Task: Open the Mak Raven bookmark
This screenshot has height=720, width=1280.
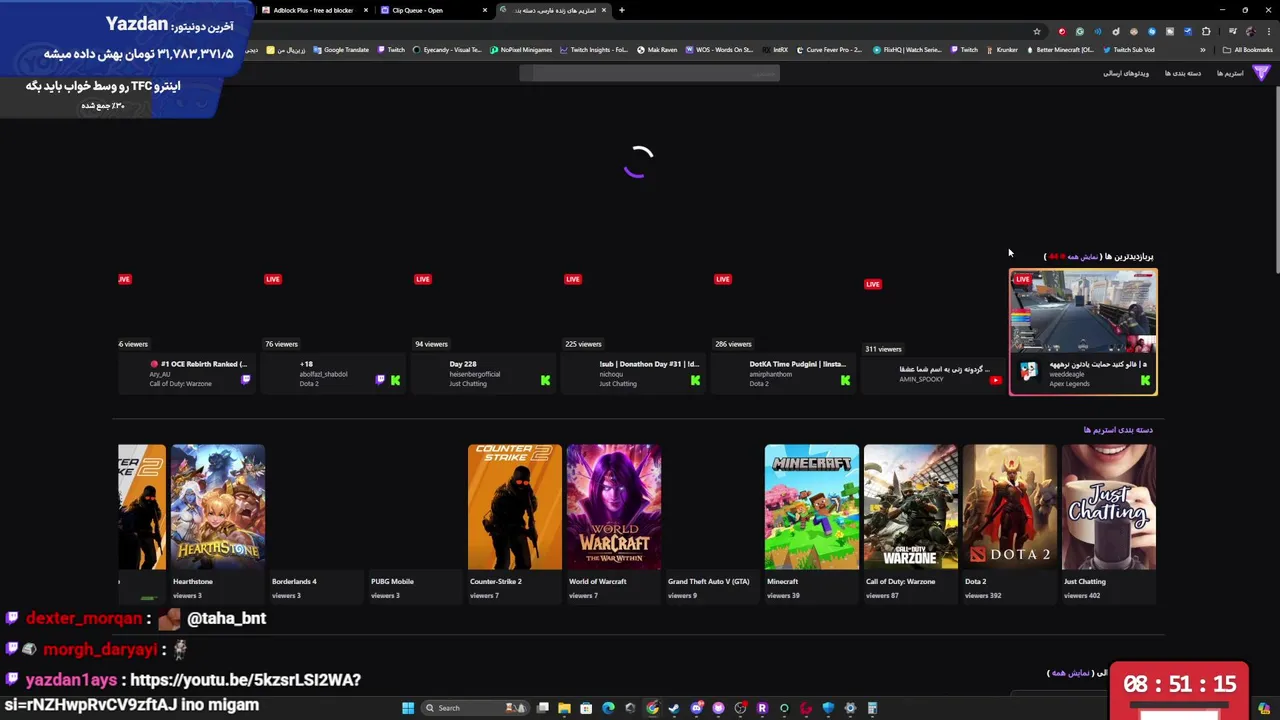Action: pos(657,50)
